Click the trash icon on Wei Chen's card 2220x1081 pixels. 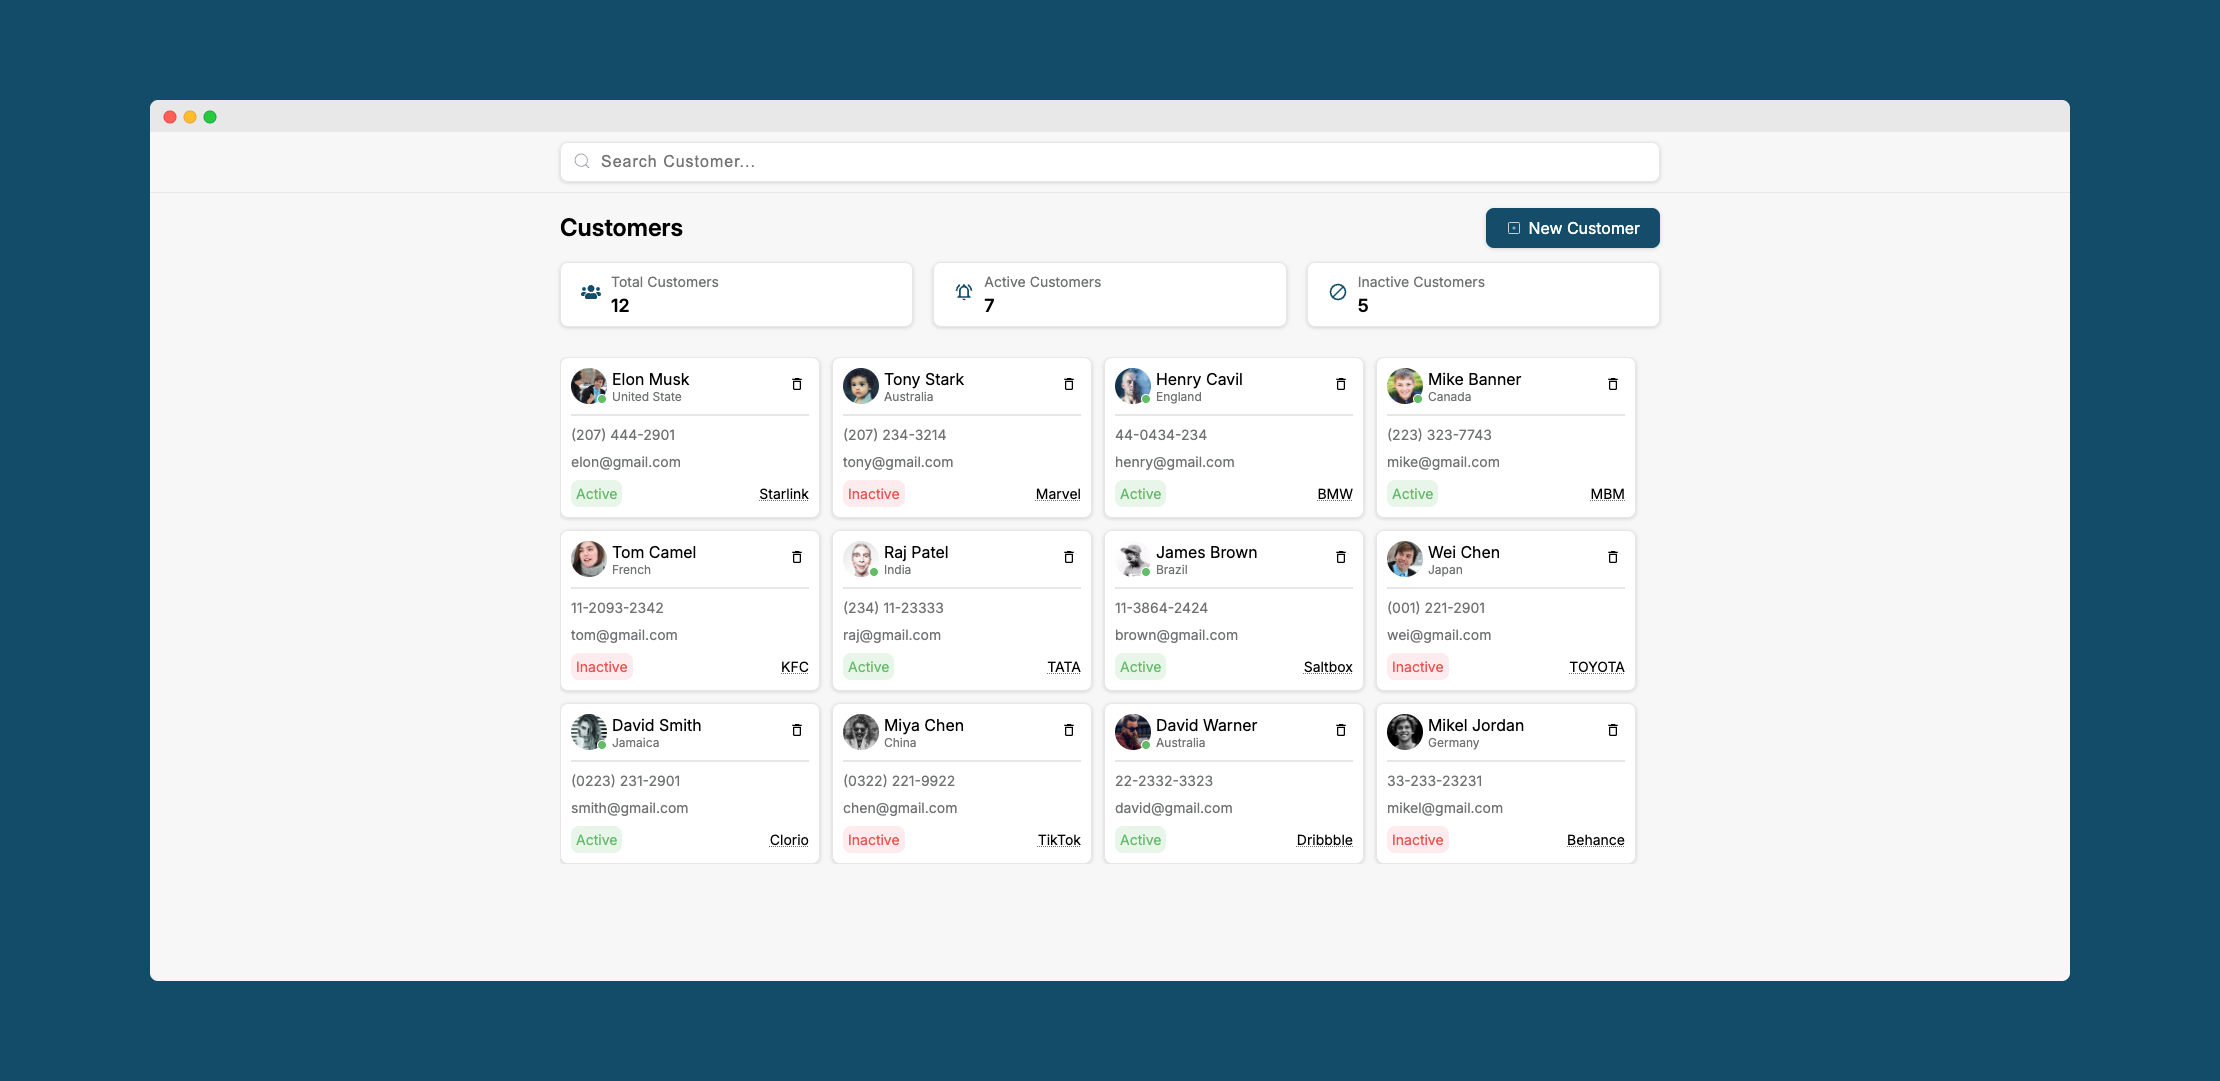(x=1613, y=557)
